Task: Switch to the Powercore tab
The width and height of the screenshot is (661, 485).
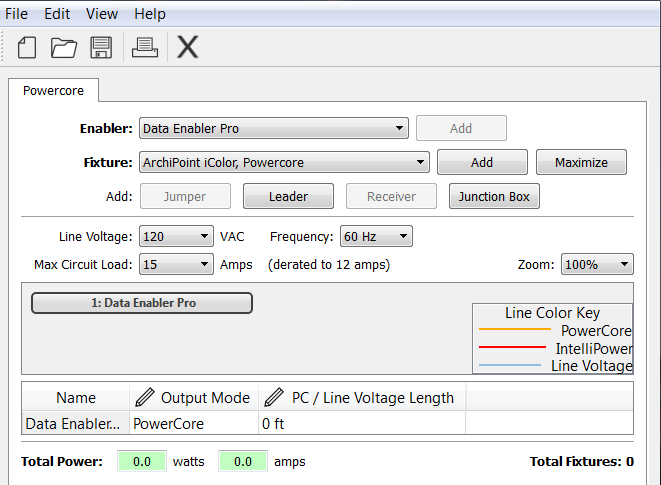Action: [53, 90]
